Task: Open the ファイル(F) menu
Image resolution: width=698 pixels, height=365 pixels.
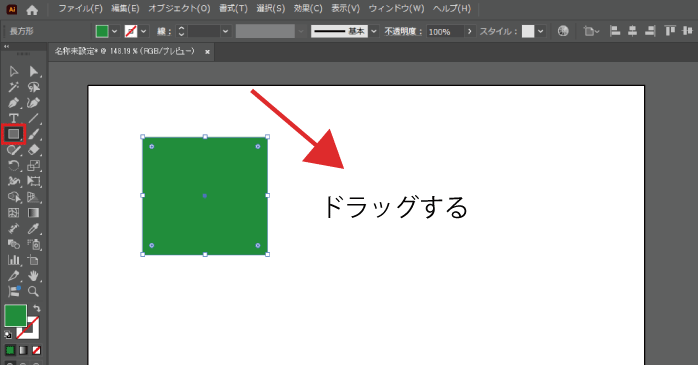Action: 81,8
